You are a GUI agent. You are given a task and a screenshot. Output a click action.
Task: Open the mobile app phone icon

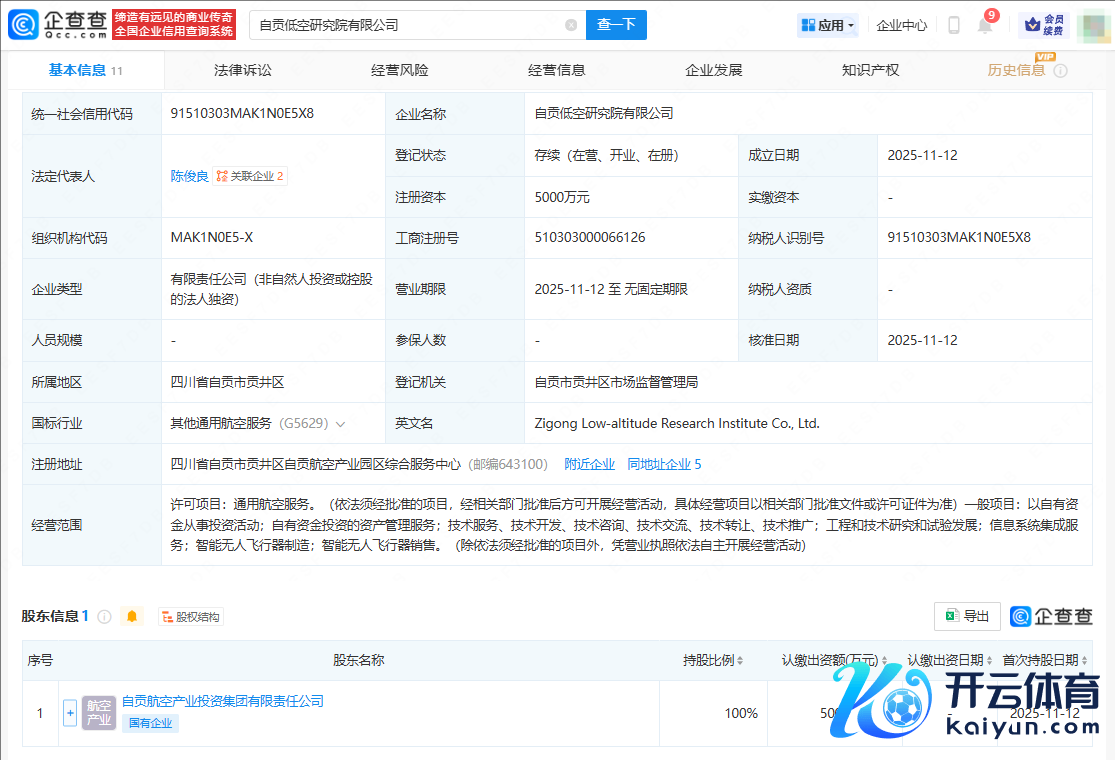pos(954,25)
